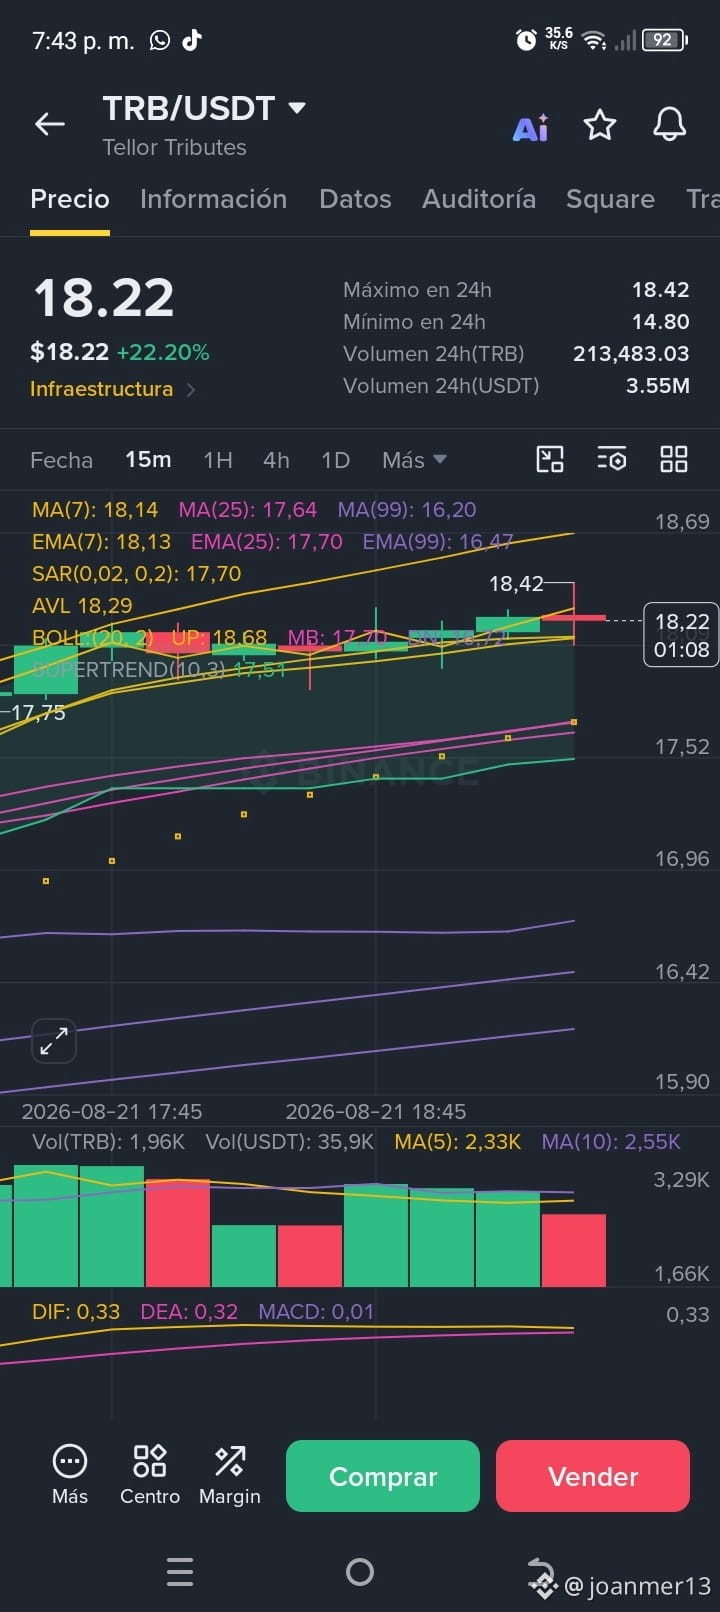This screenshot has width=720, height=1612.
Task: Tap the latest red candlestick
Action: coord(574,618)
